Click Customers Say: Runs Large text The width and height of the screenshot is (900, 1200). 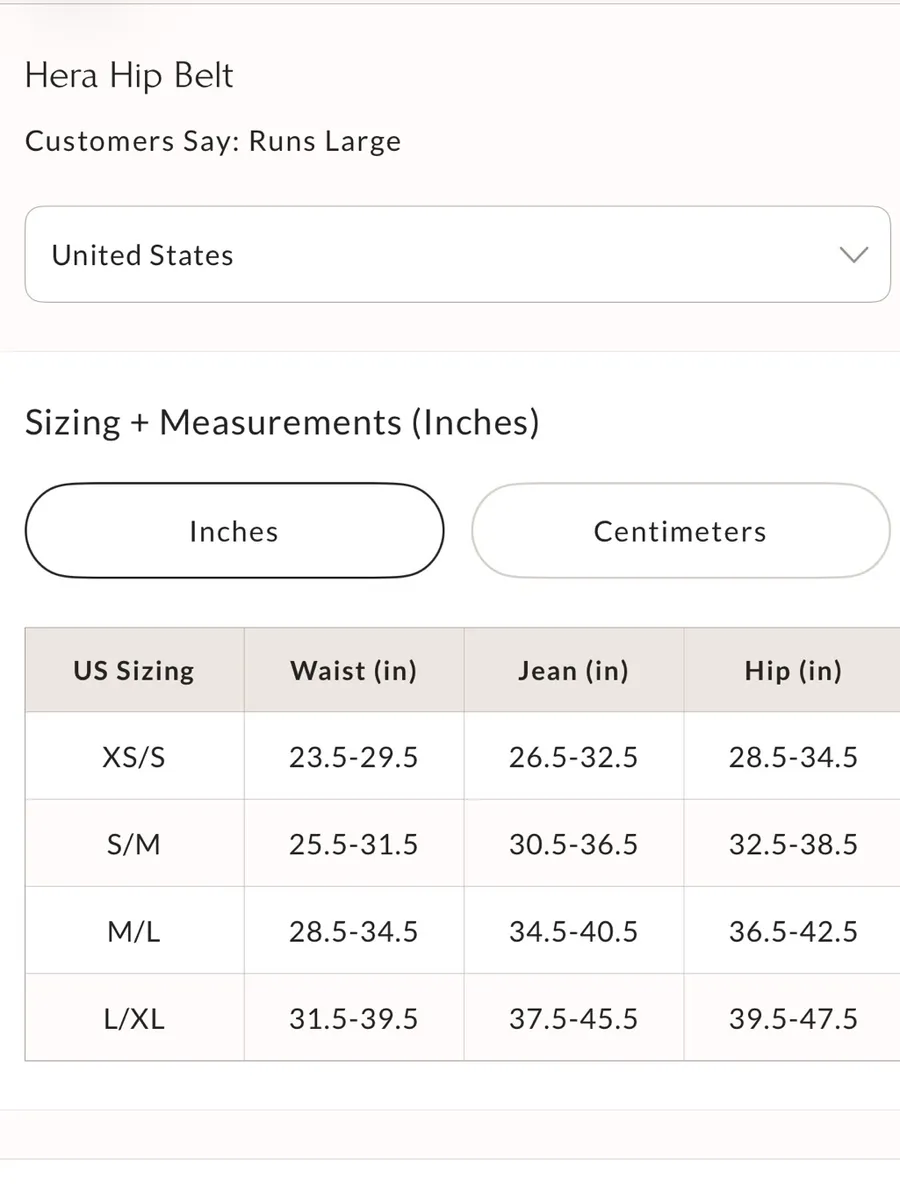[x=213, y=141]
